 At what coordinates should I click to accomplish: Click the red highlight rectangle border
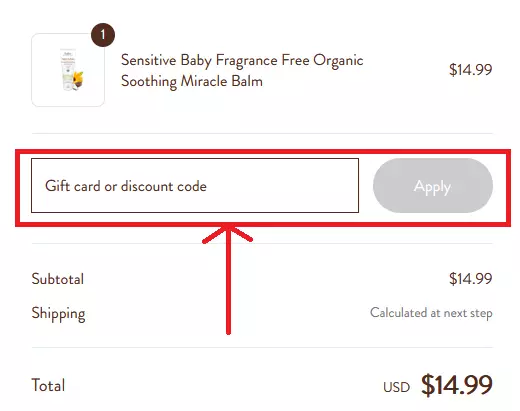(263, 152)
